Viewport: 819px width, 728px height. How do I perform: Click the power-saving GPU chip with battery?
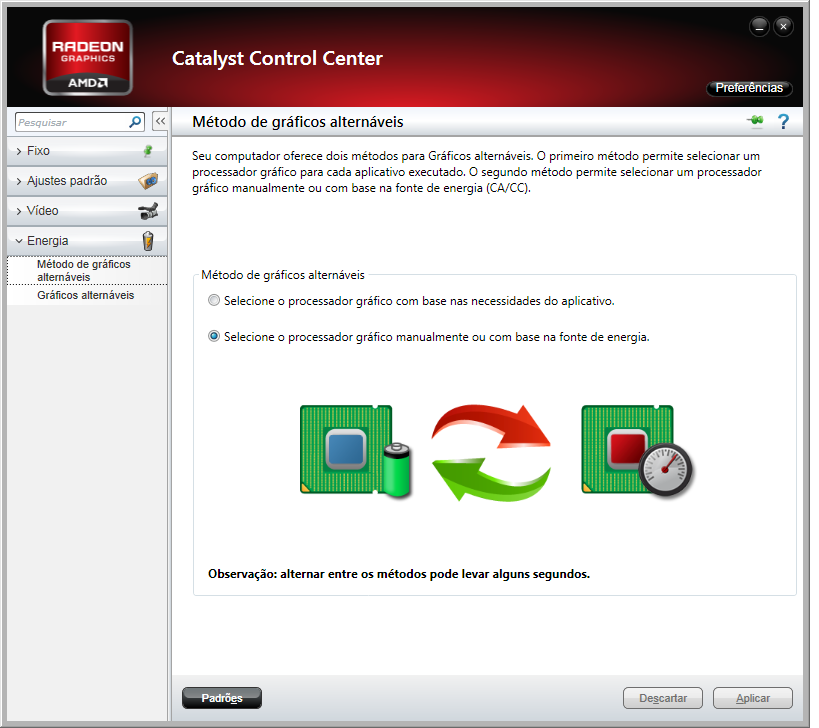[x=356, y=450]
